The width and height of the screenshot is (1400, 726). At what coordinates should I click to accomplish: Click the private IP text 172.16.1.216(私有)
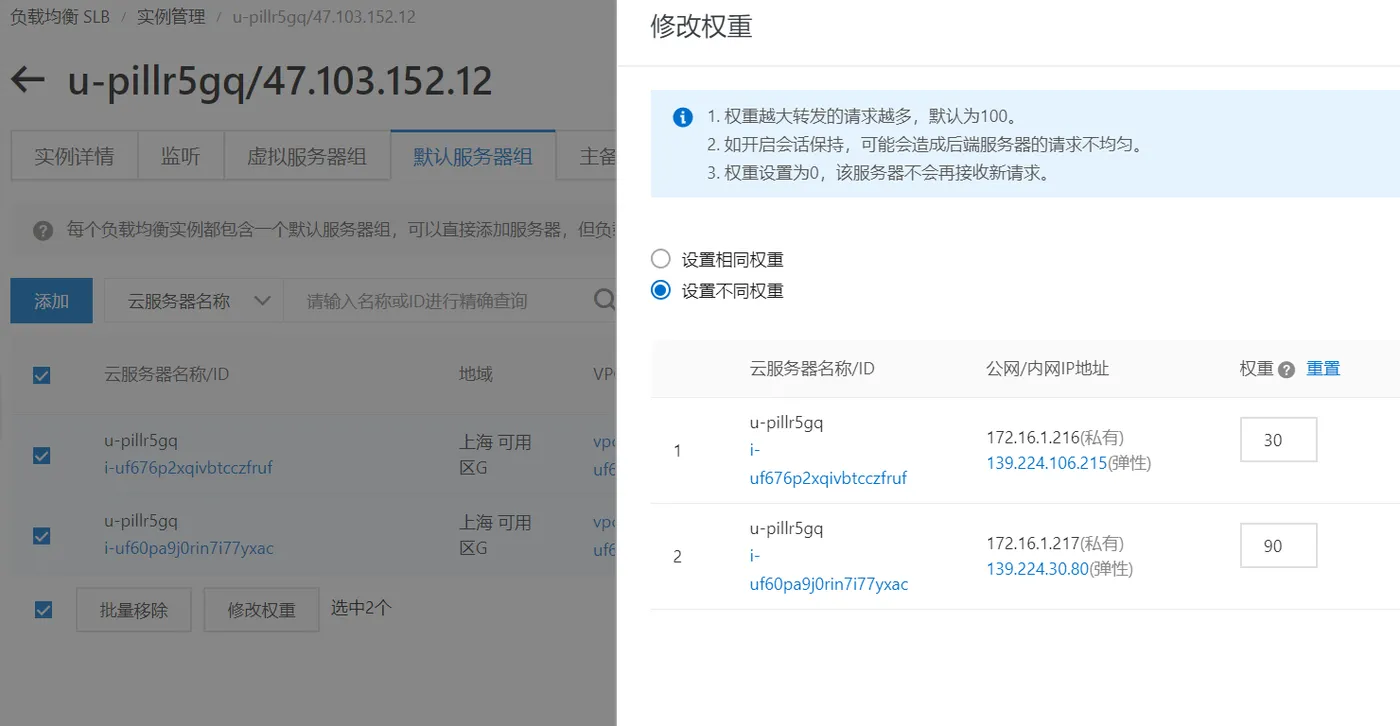(1055, 437)
